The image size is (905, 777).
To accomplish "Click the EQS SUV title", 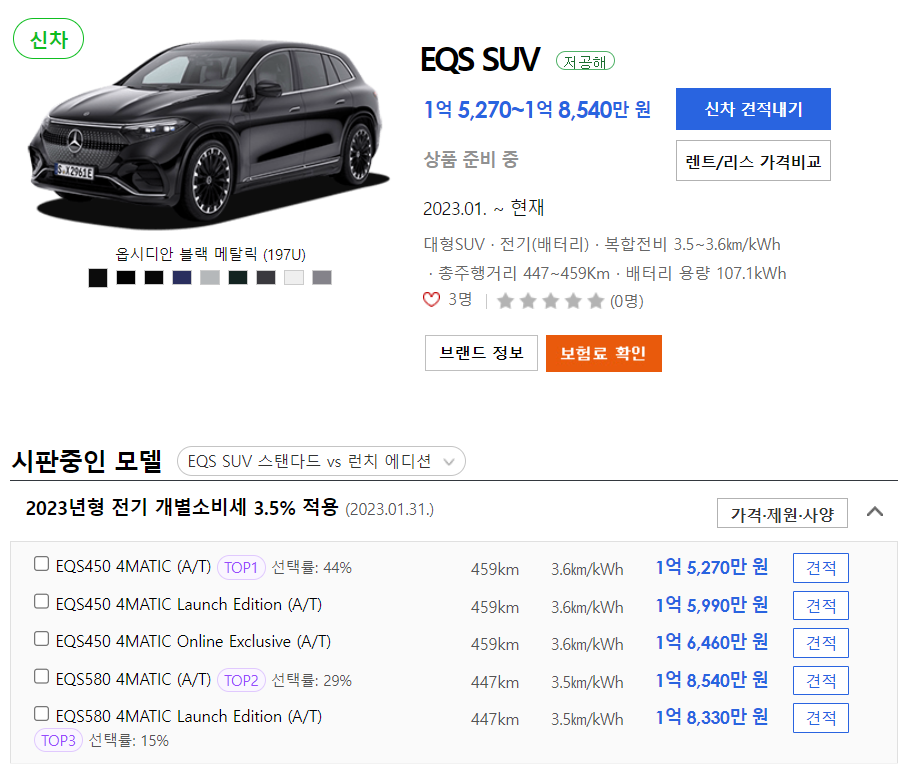I will click(x=480, y=59).
